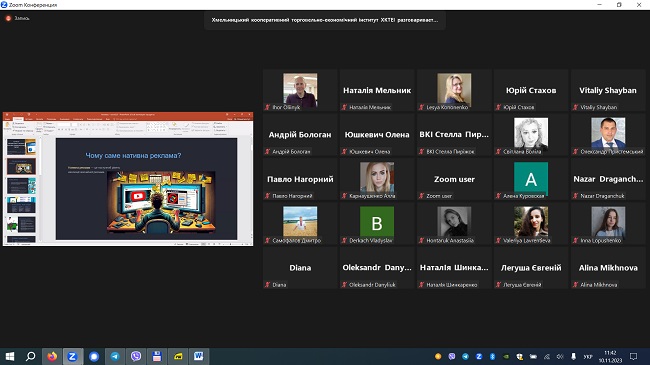Click the Bluetooth icon in the system tray

(492, 357)
